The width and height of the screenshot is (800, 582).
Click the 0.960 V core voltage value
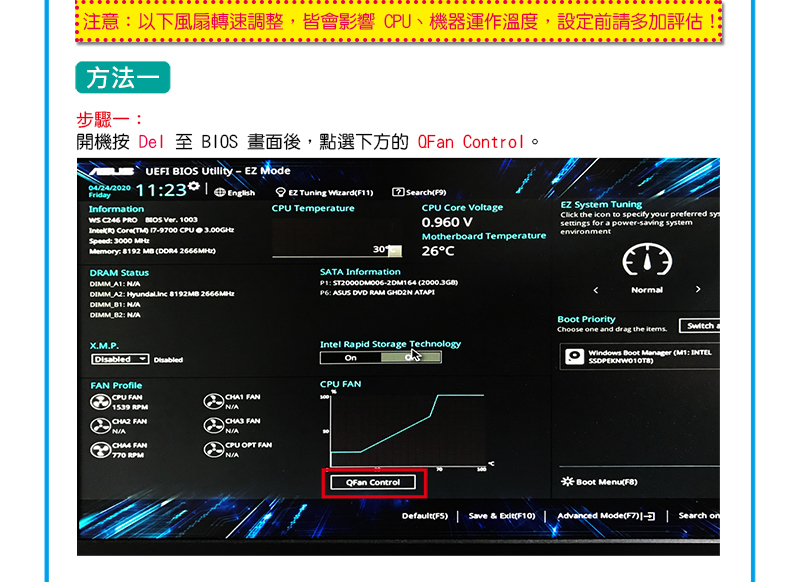pos(447,222)
